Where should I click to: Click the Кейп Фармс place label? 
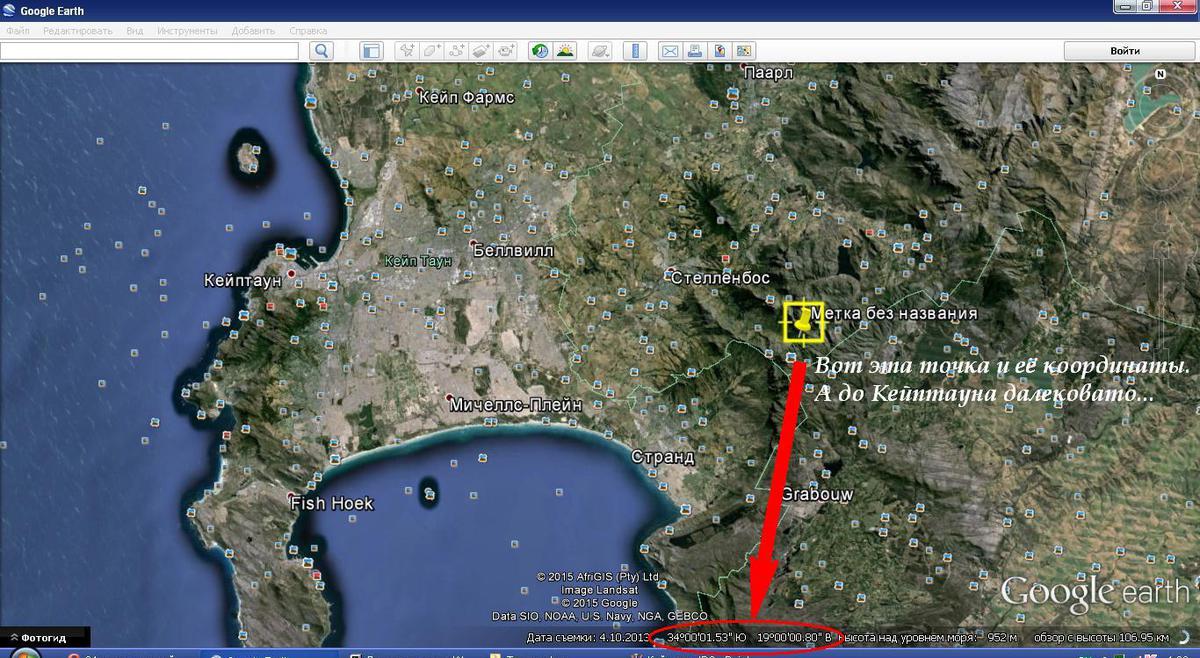coord(467,97)
